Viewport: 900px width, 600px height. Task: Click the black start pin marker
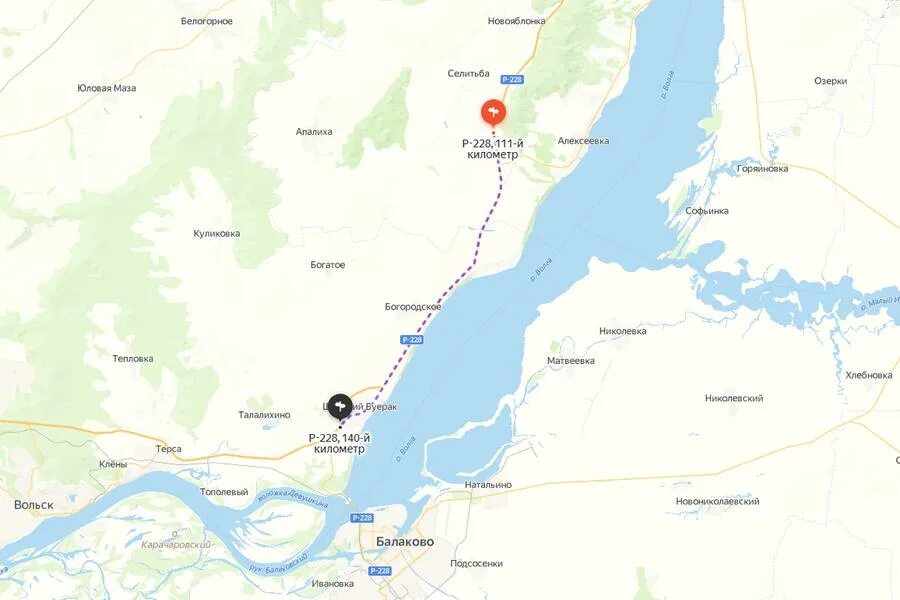pos(340,407)
